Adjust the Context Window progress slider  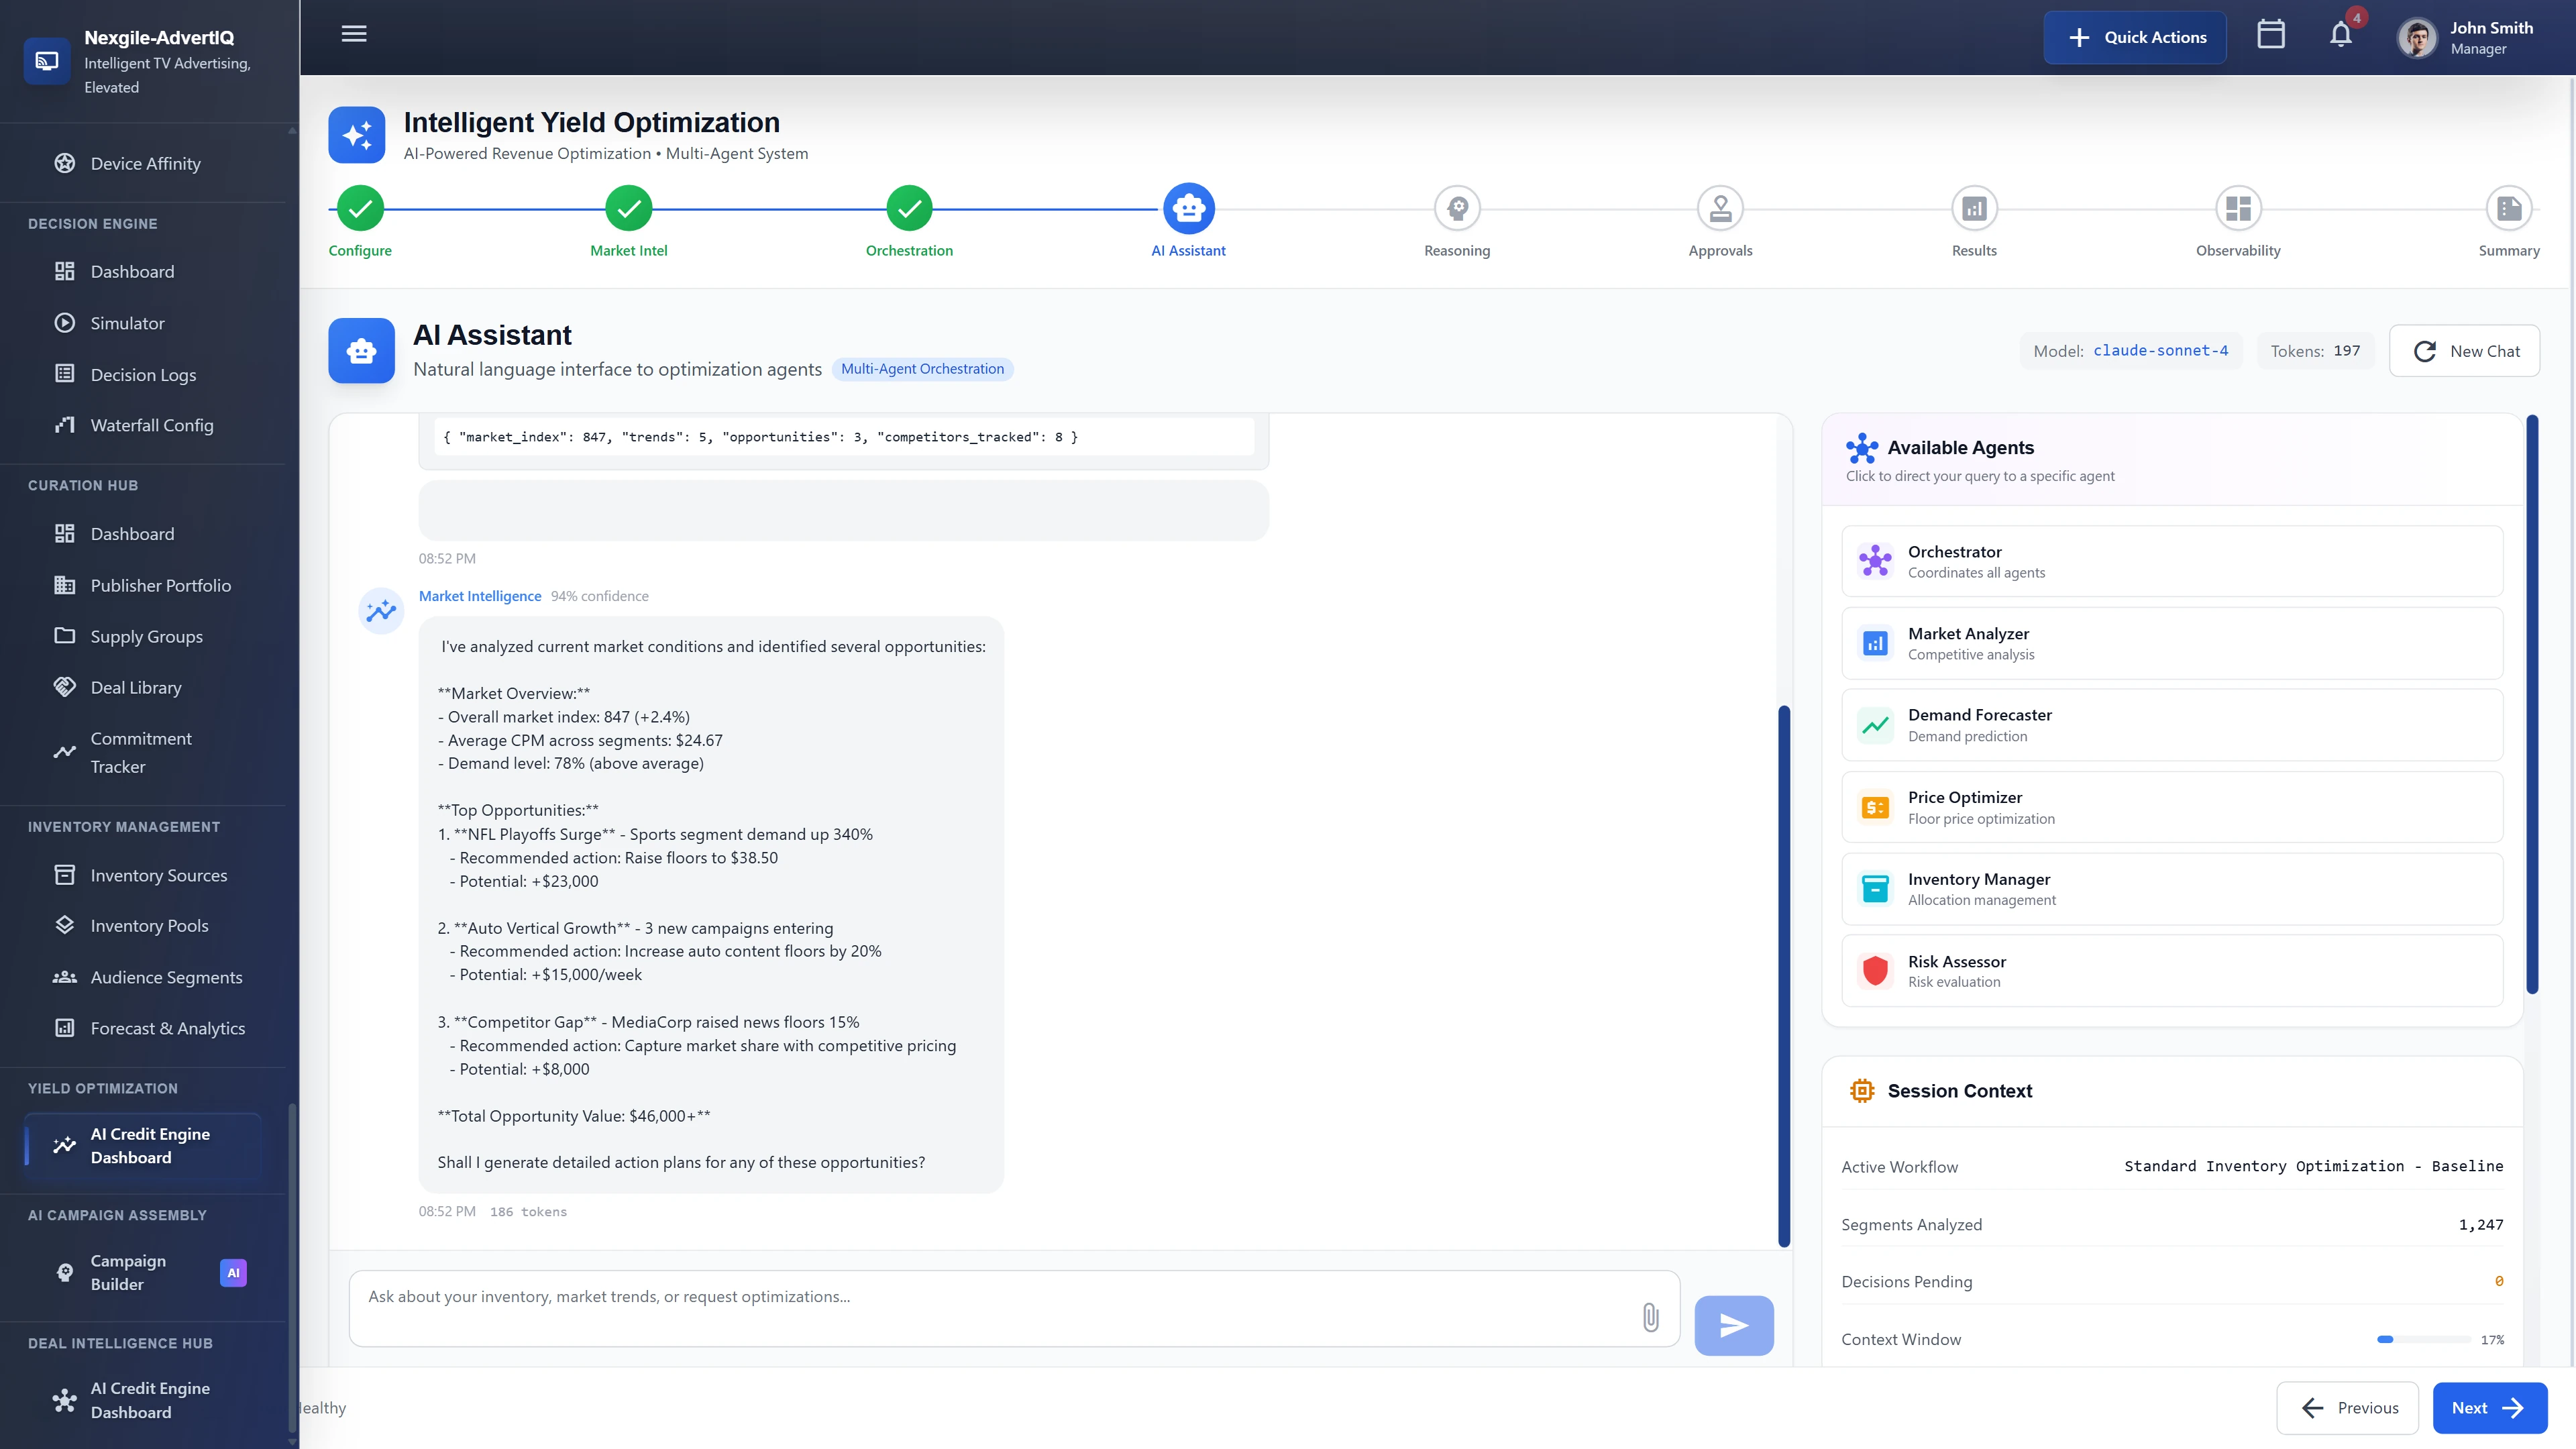[x=2424, y=1339]
